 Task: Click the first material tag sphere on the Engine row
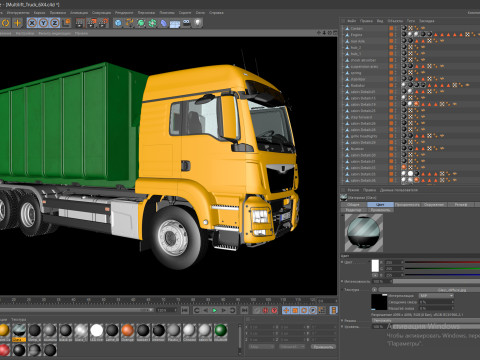[x=404, y=34]
